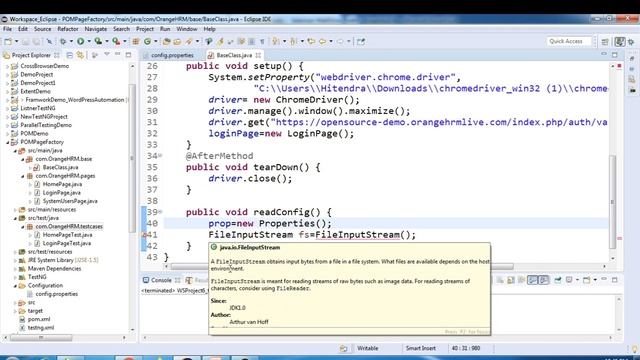
Task: Click underlined FileInputStream error on line 41
Action: click(357, 235)
